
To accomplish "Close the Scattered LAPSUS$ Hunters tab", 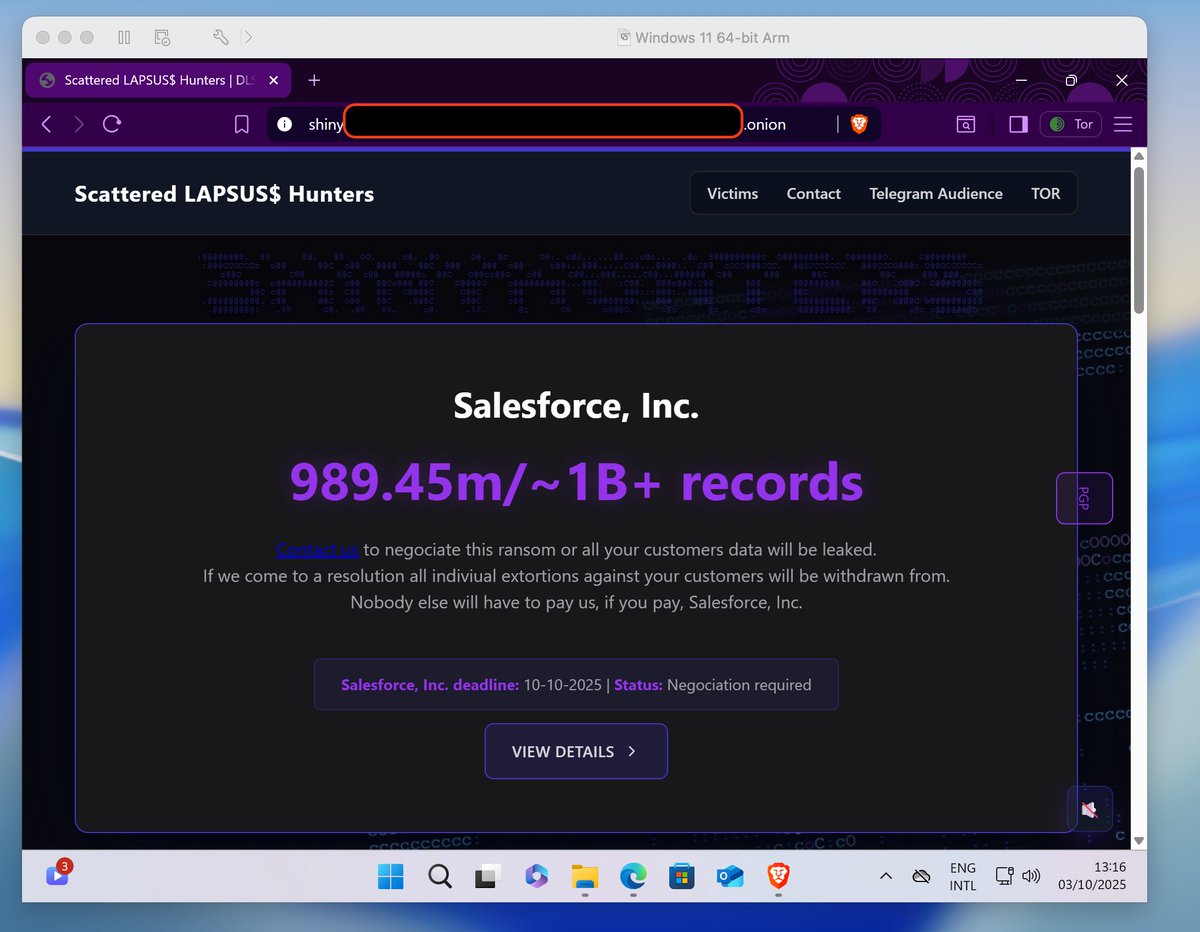I will pos(272,80).
